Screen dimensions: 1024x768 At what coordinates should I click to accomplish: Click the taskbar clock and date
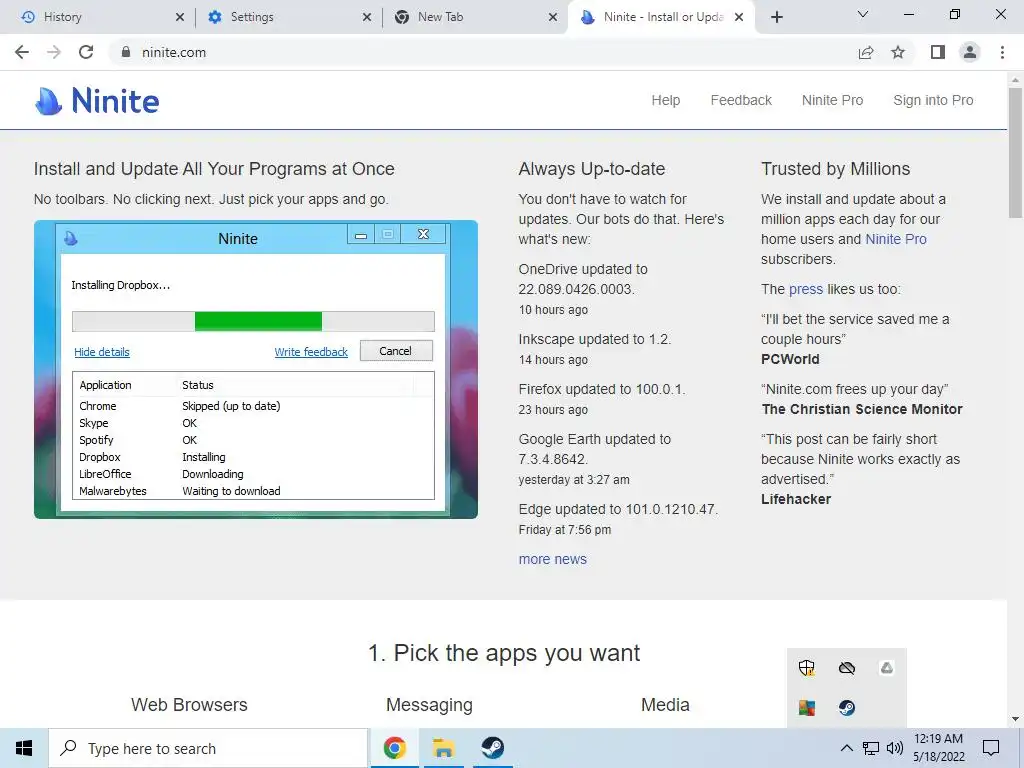938,748
